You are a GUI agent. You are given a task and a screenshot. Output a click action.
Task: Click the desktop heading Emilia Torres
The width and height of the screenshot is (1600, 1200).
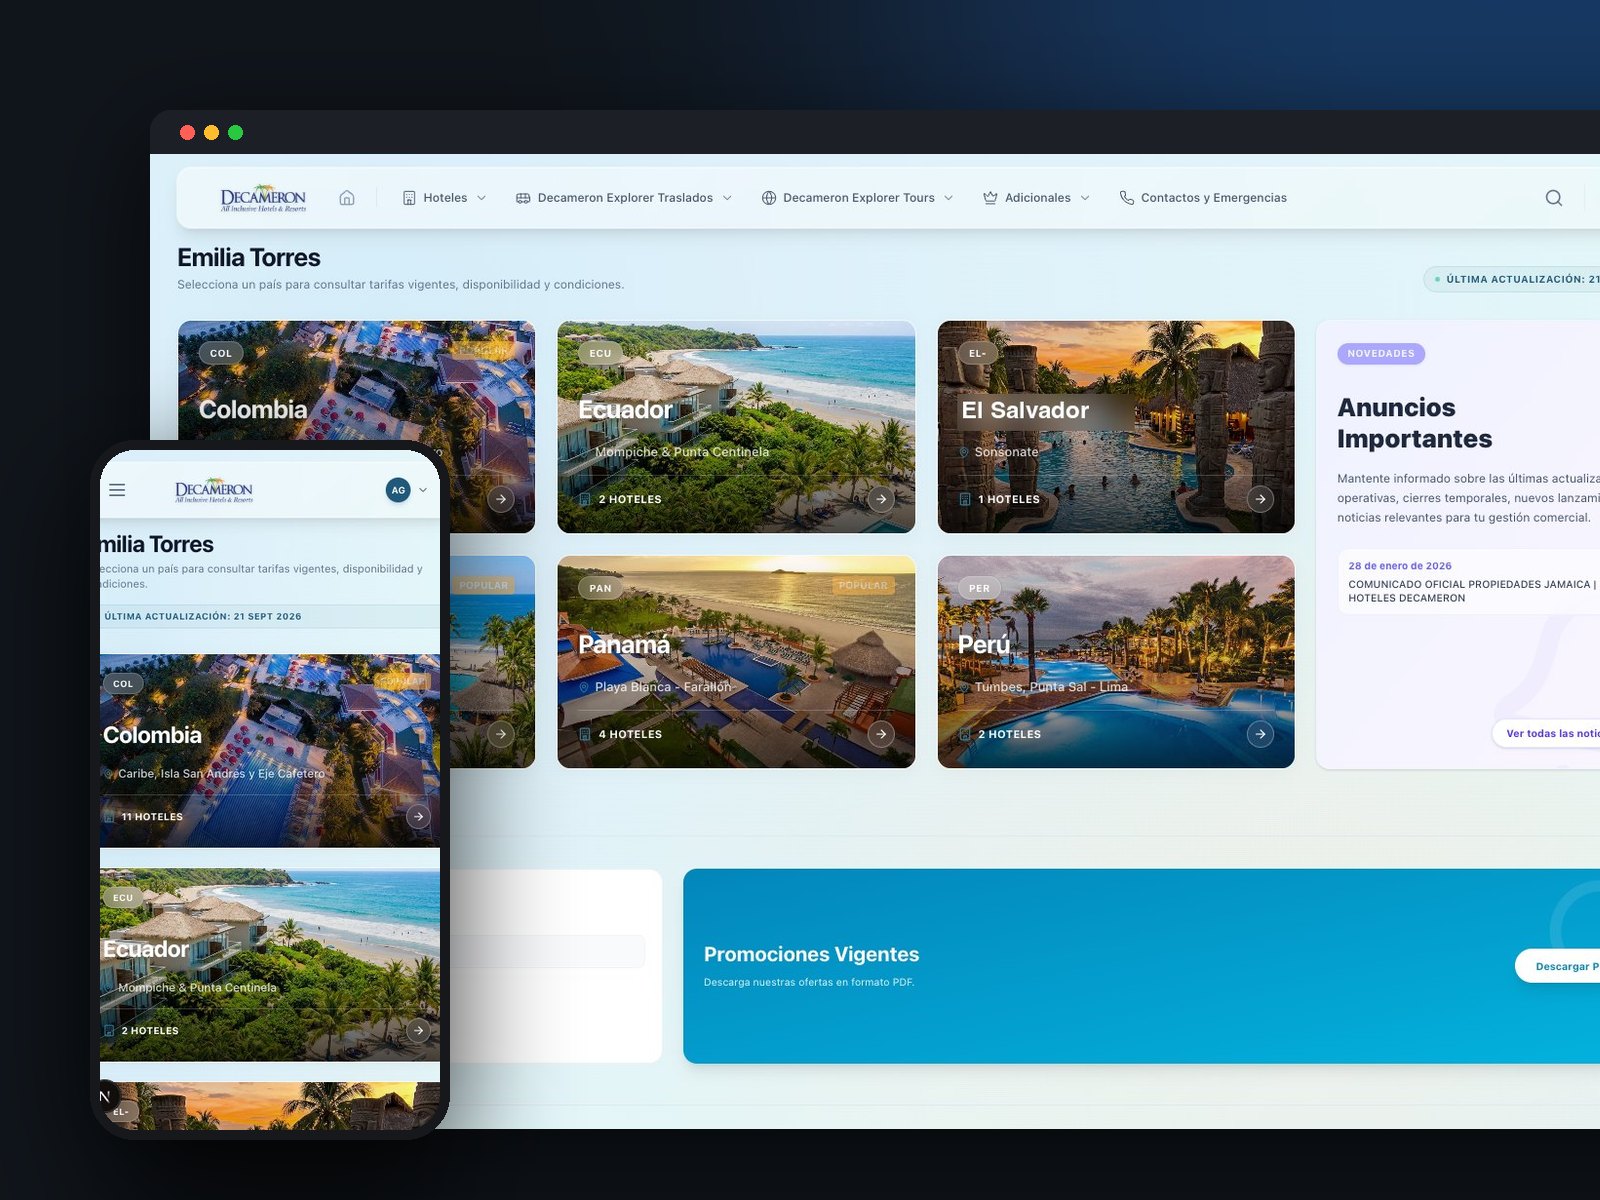pos(249,257)
